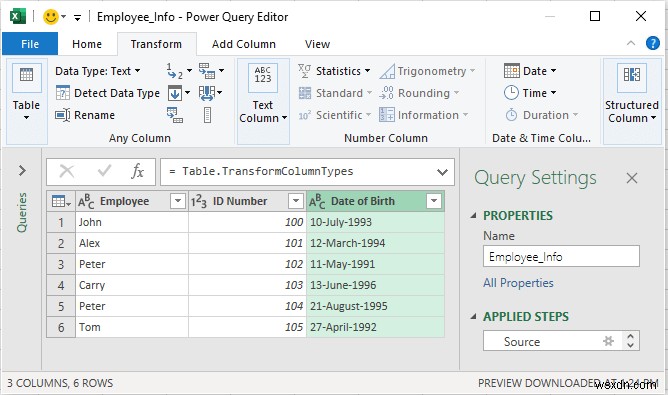
Task: Switch to the Home tab
Action: (87, 44)
